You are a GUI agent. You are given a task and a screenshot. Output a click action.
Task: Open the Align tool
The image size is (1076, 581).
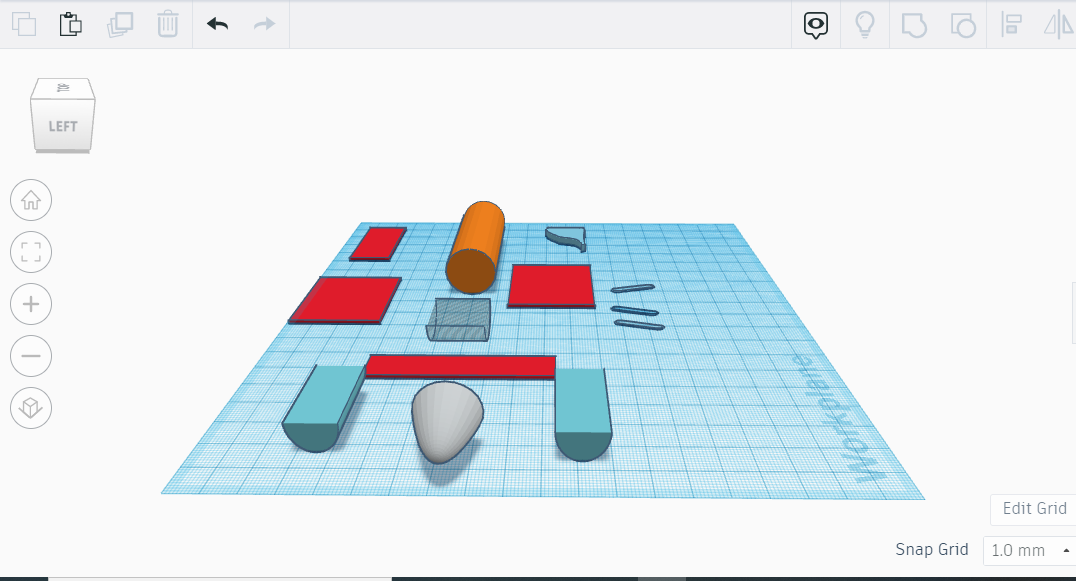[x=1010, y=24]
